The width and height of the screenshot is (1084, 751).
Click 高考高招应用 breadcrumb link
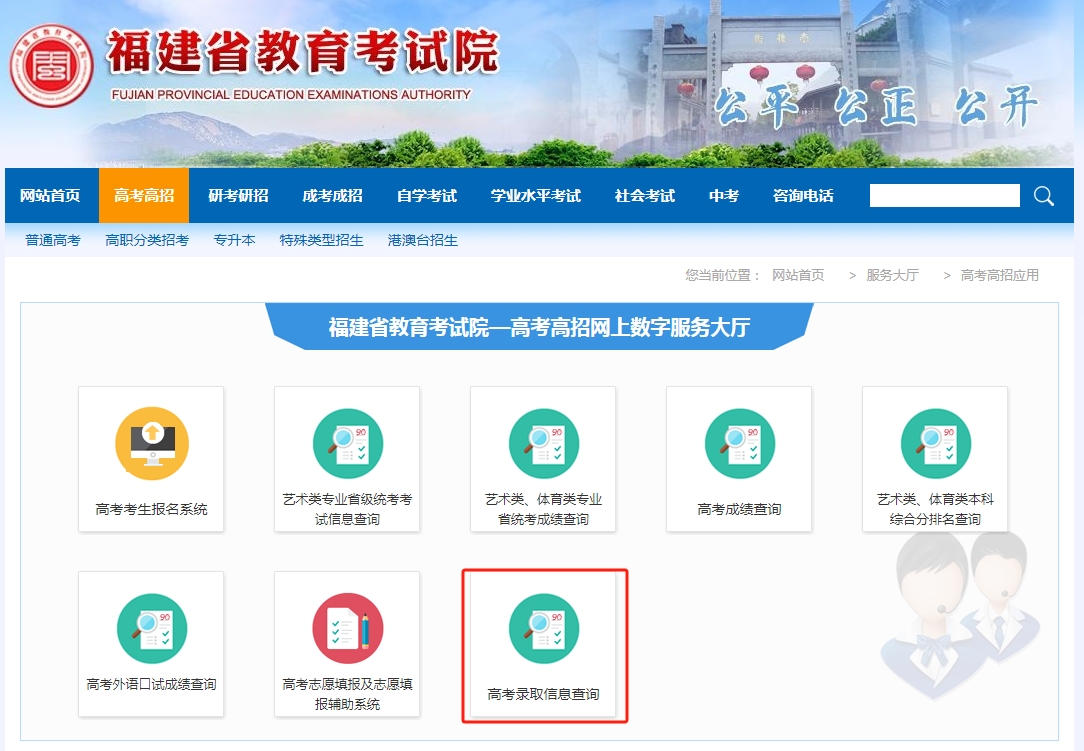click(1000, 275)
